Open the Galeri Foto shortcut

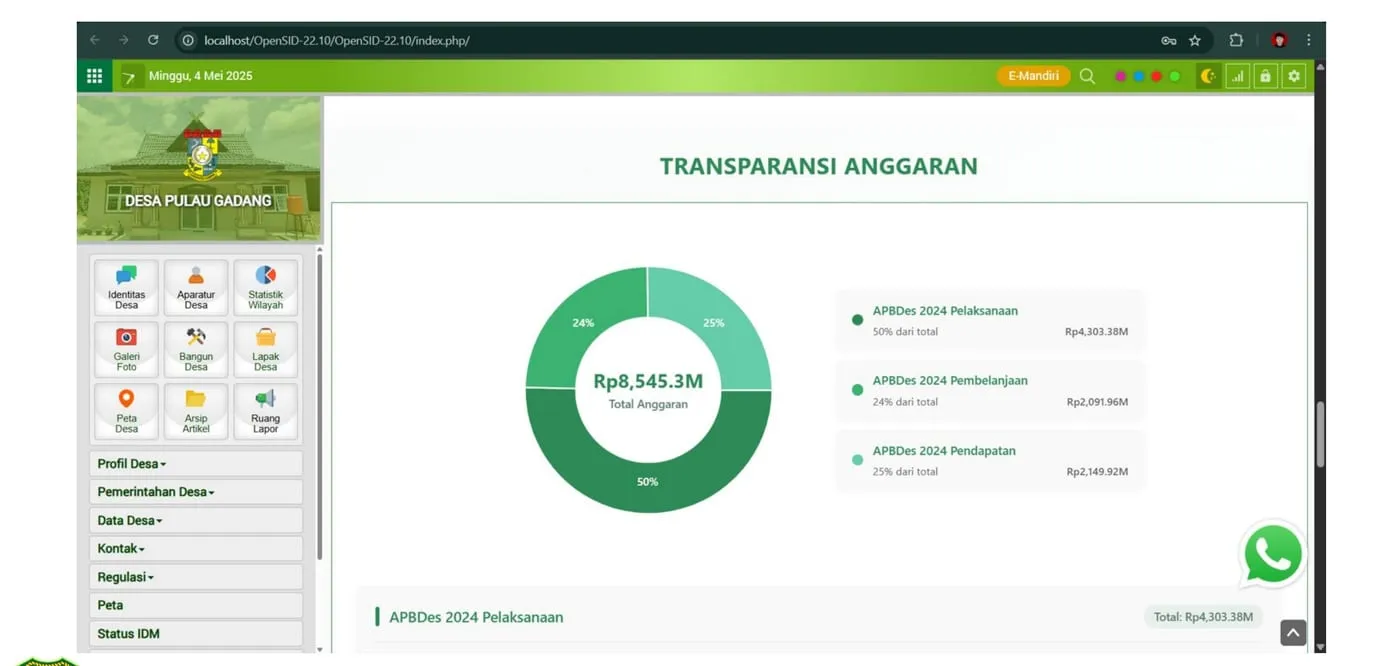pos(126,350)
